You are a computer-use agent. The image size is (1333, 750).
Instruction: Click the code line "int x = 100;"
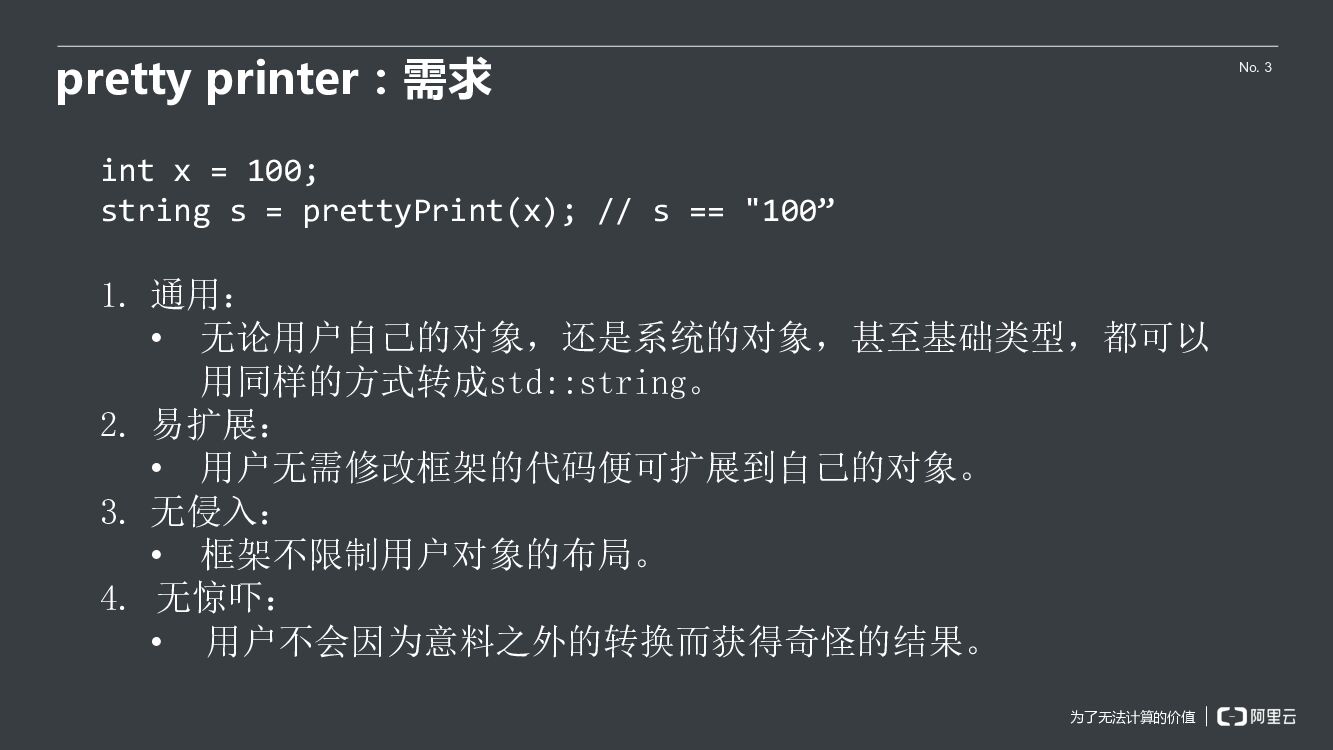(x=209, y=170)
